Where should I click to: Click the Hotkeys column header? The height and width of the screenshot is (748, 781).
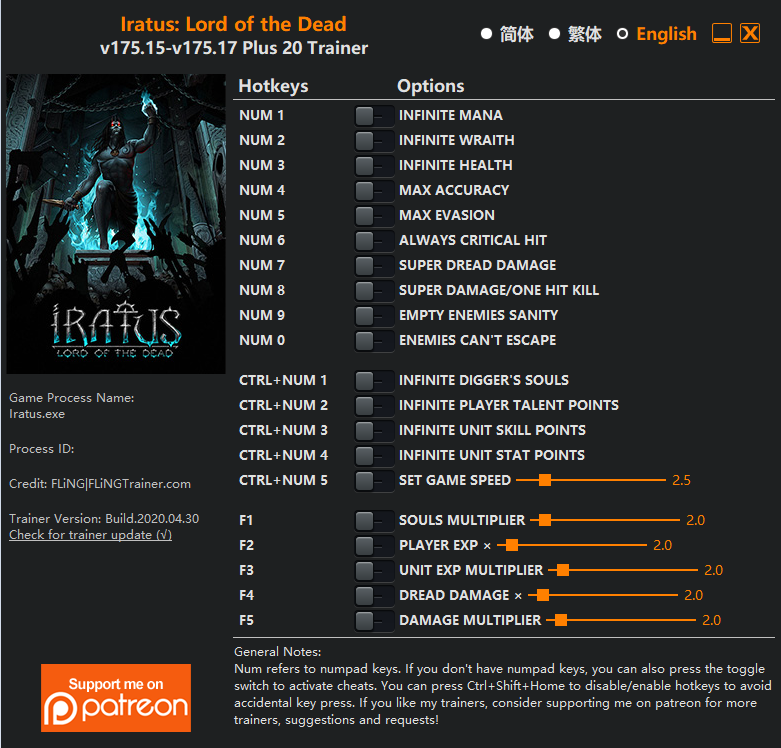pyautogui.click(x=273, y=86)
